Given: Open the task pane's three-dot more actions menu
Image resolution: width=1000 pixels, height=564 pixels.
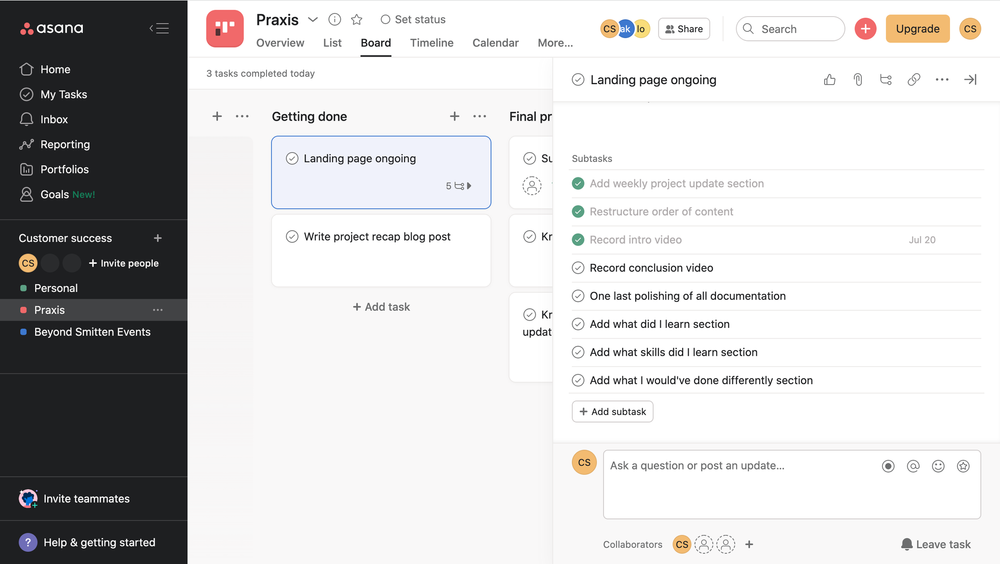Looking at the screenshot, I should point(942,80).
